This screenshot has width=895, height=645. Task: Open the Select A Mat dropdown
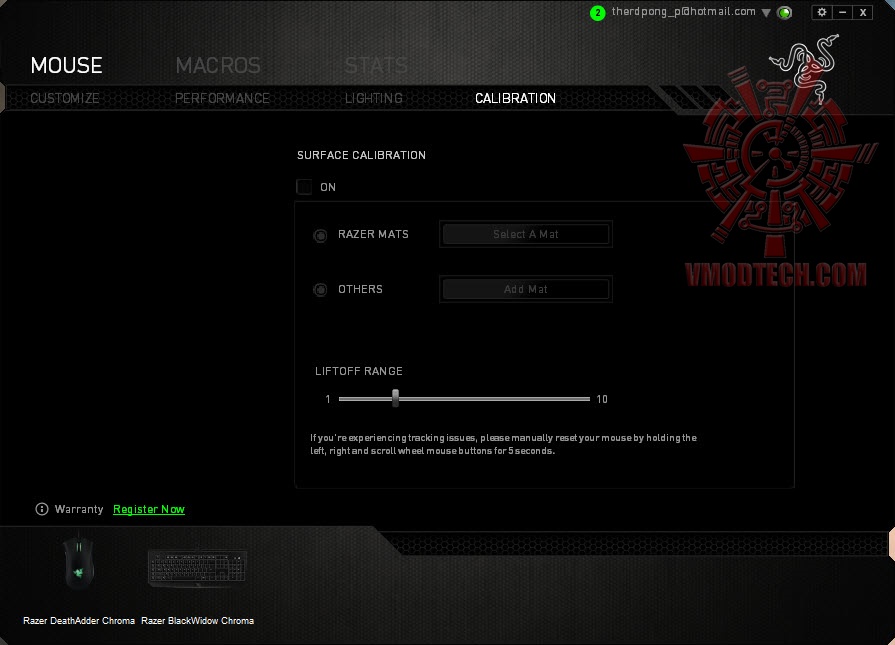tap(526, 234)
